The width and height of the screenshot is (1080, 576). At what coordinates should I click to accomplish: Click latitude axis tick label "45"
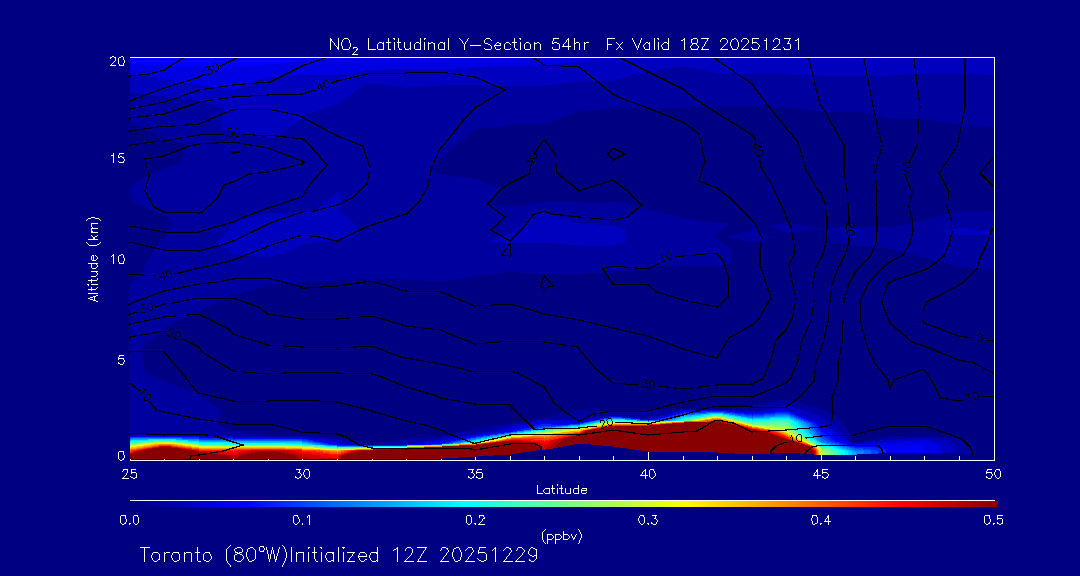click(x=821, y=474)
